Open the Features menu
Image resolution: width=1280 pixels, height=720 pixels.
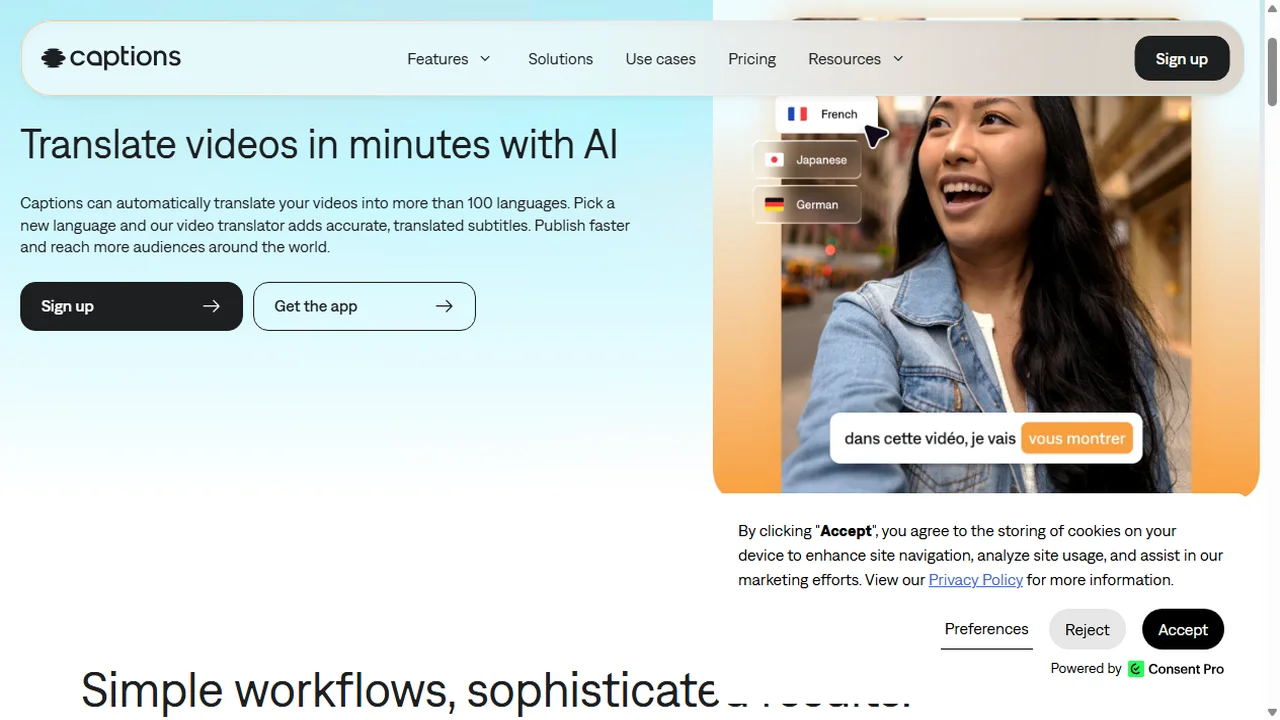pyautogui.click(x=449, y=59)
